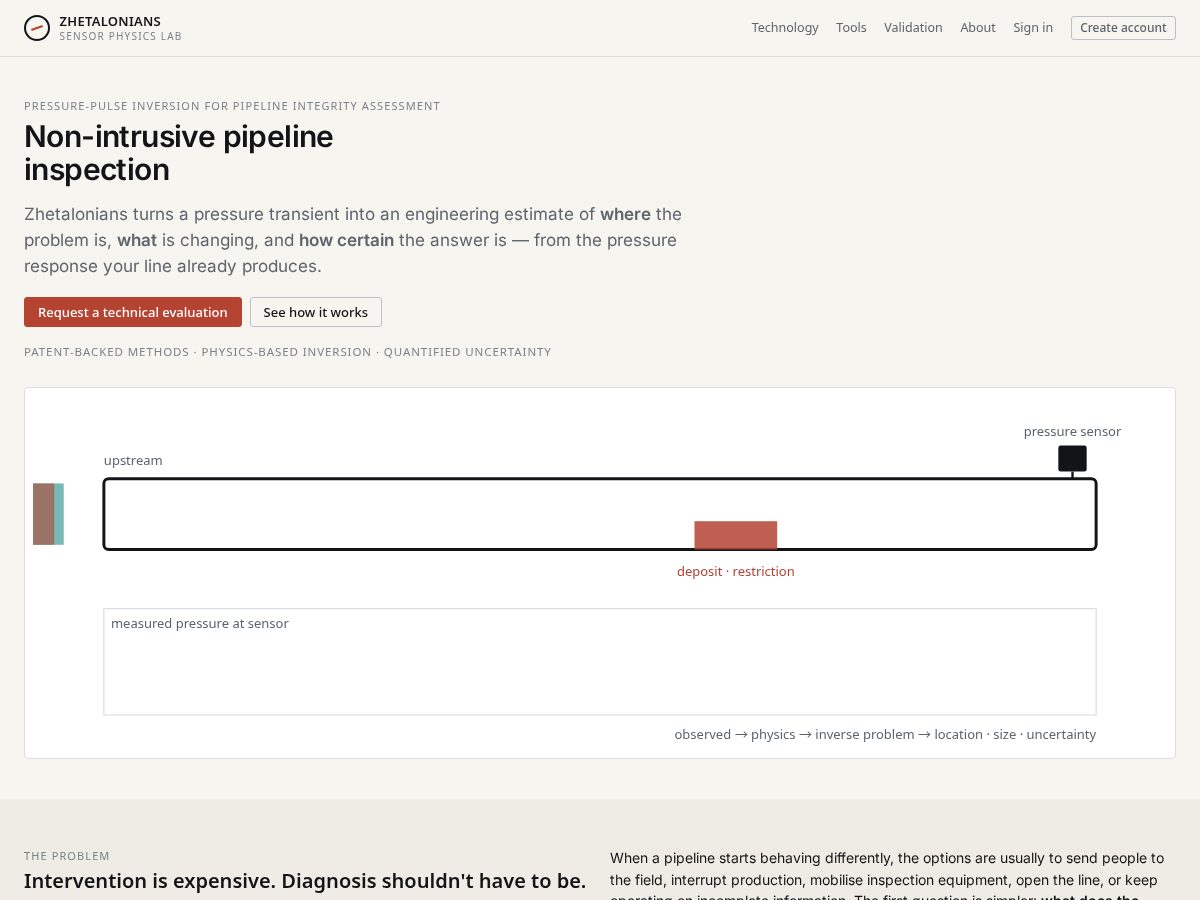Click the See how it works button

tap(316, 312)
